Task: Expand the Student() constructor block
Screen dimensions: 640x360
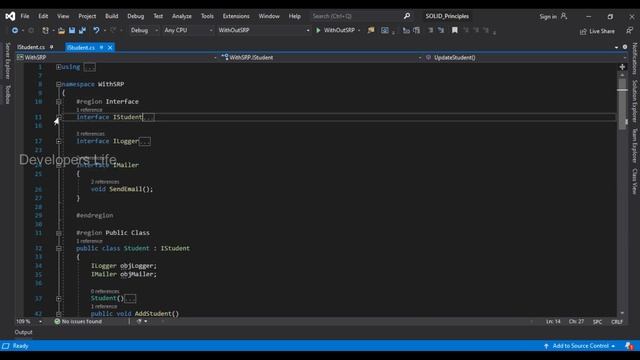Action: point(58,298)
